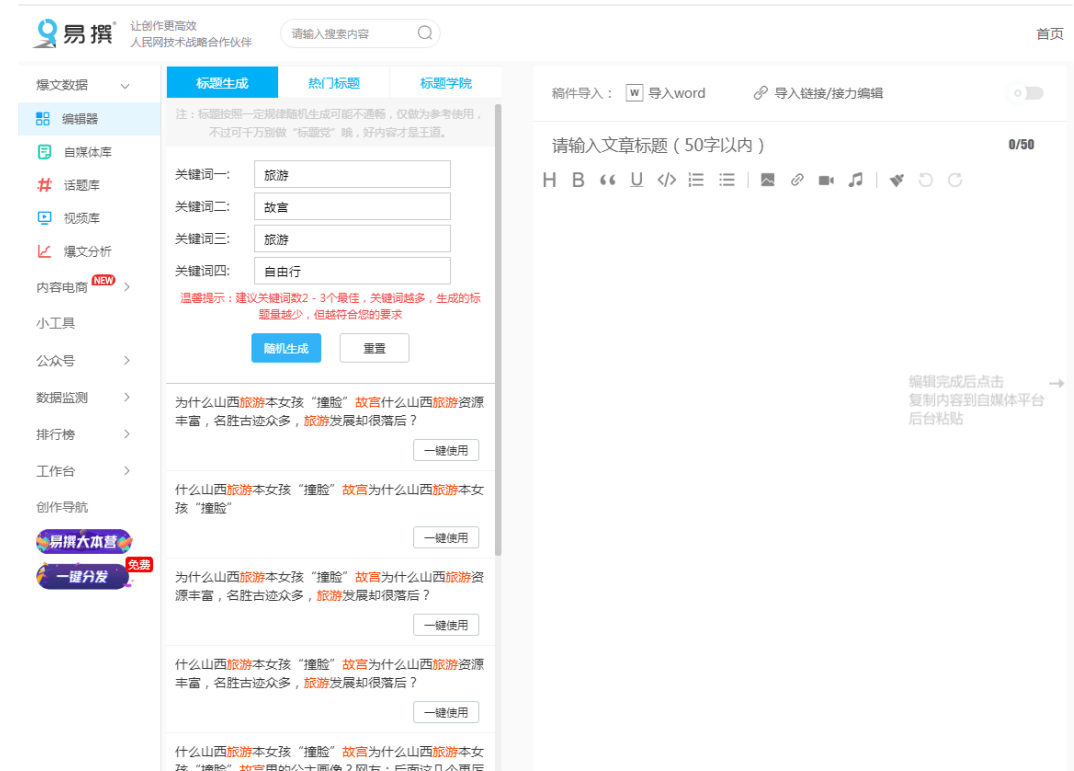Click the 重置 button

click(x=375, y=349)
